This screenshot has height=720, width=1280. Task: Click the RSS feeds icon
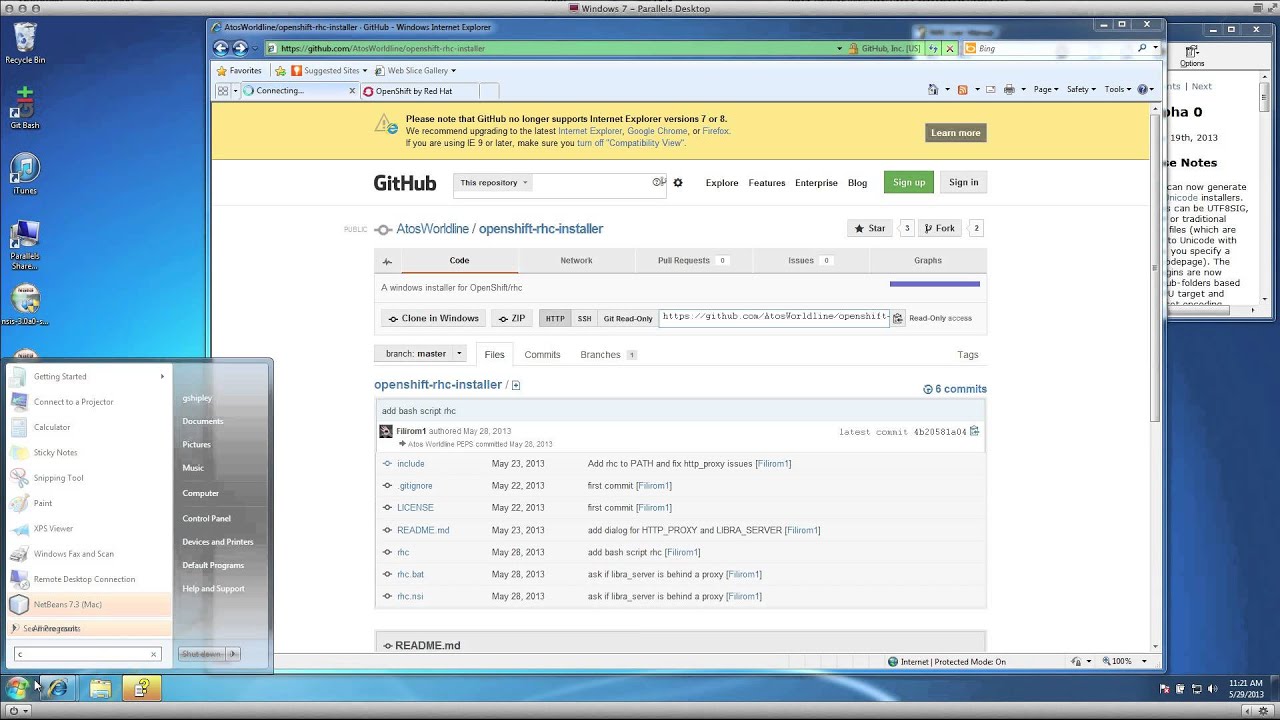tap(962, 89)
